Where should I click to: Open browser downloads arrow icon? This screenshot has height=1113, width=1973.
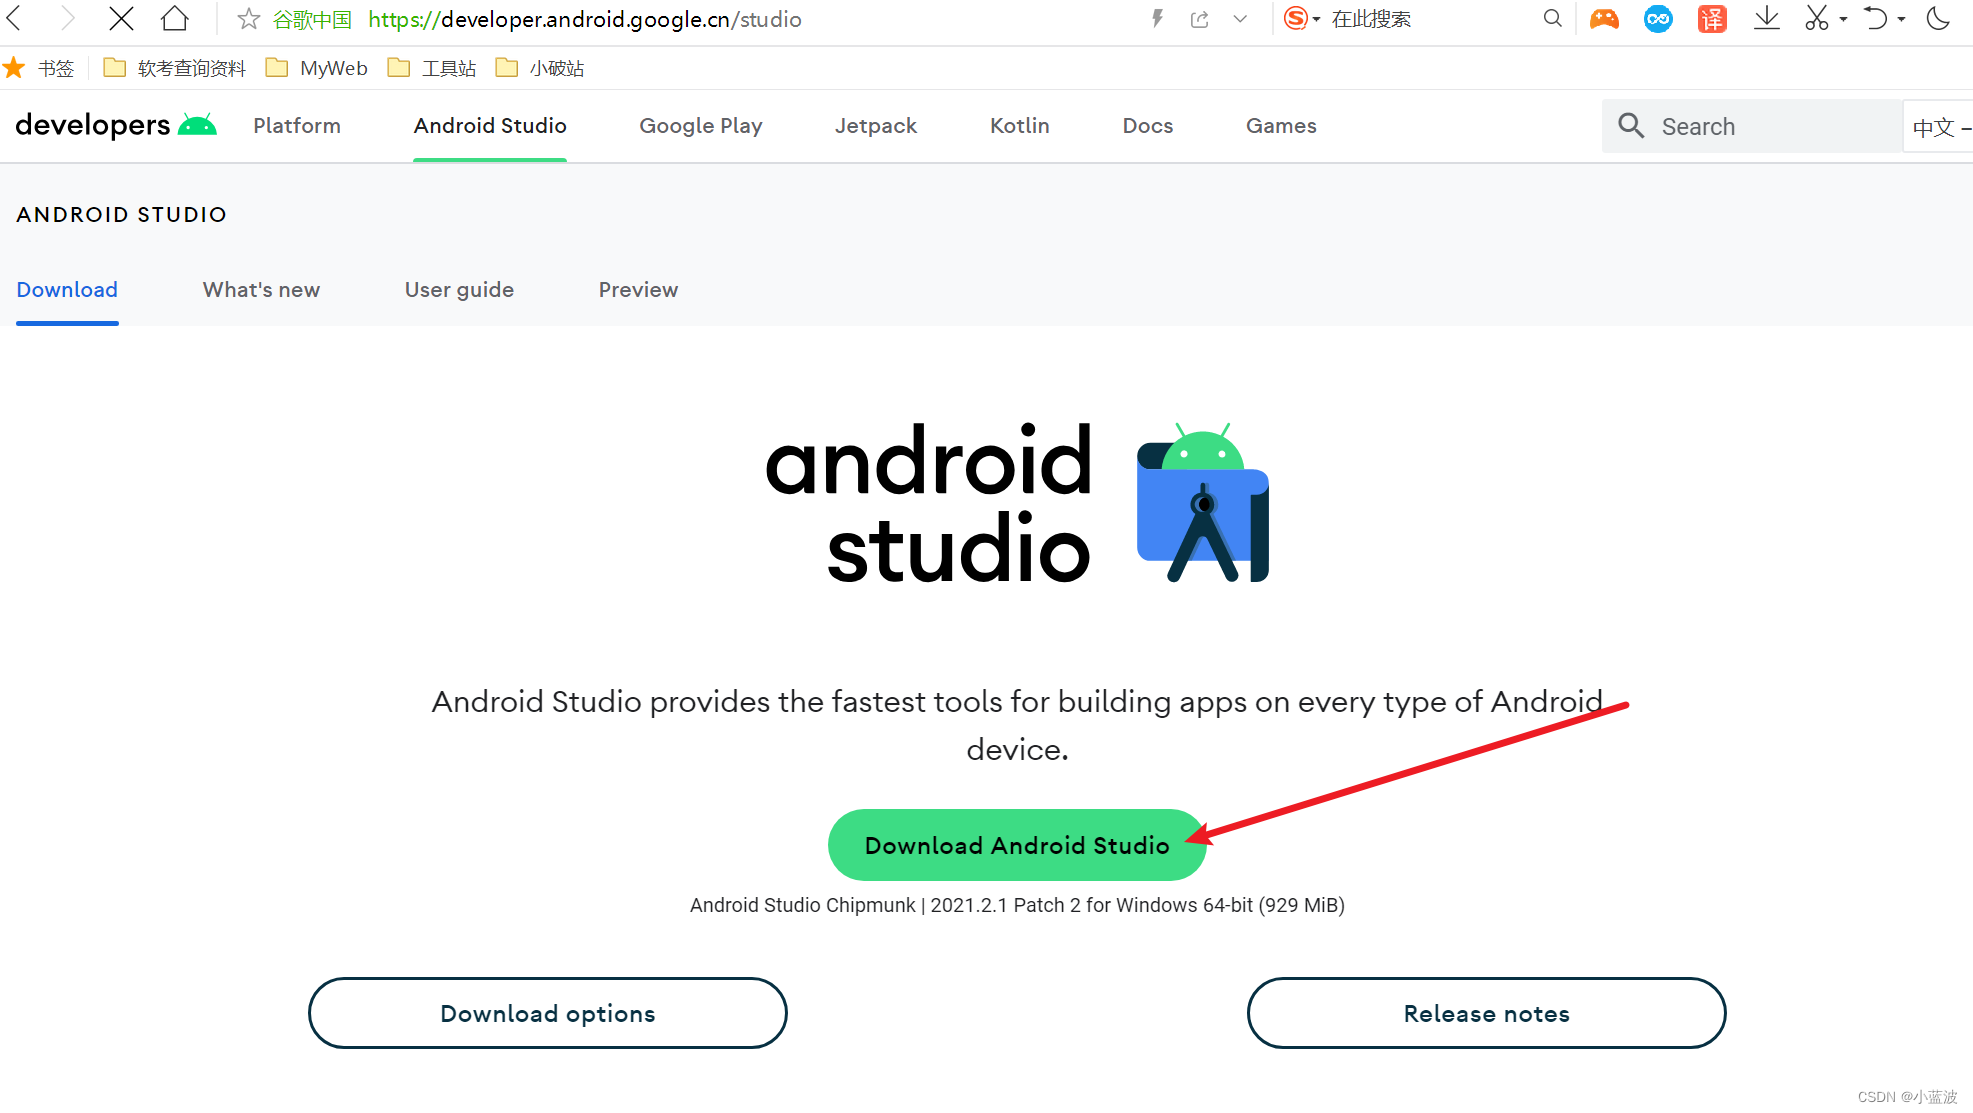pyautogui.click(x=1766, y=19)
